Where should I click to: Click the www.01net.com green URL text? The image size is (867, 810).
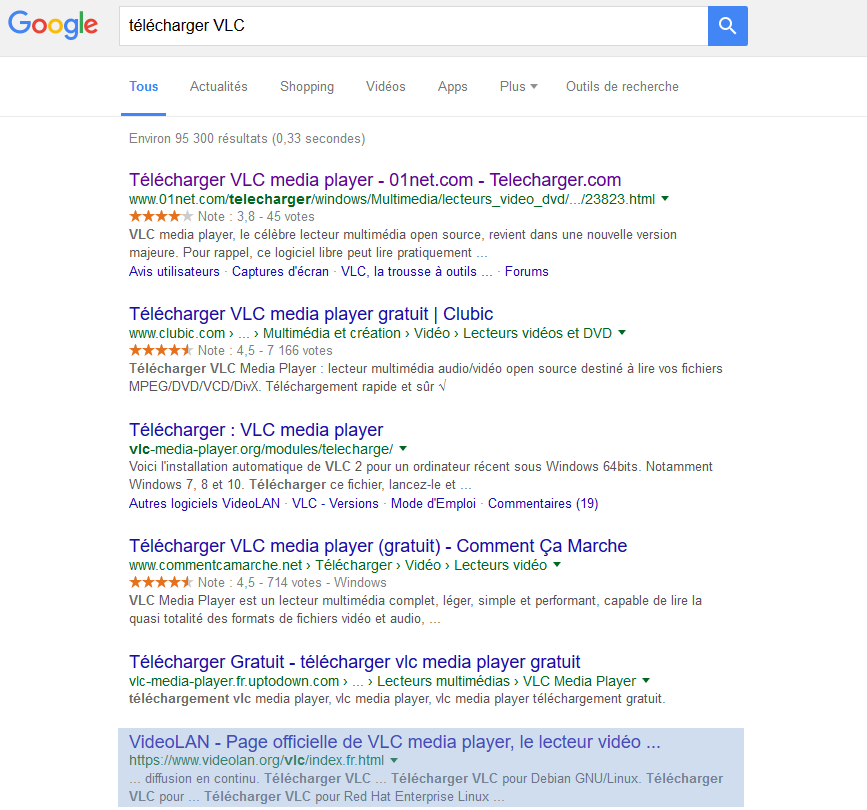[392, 199]
